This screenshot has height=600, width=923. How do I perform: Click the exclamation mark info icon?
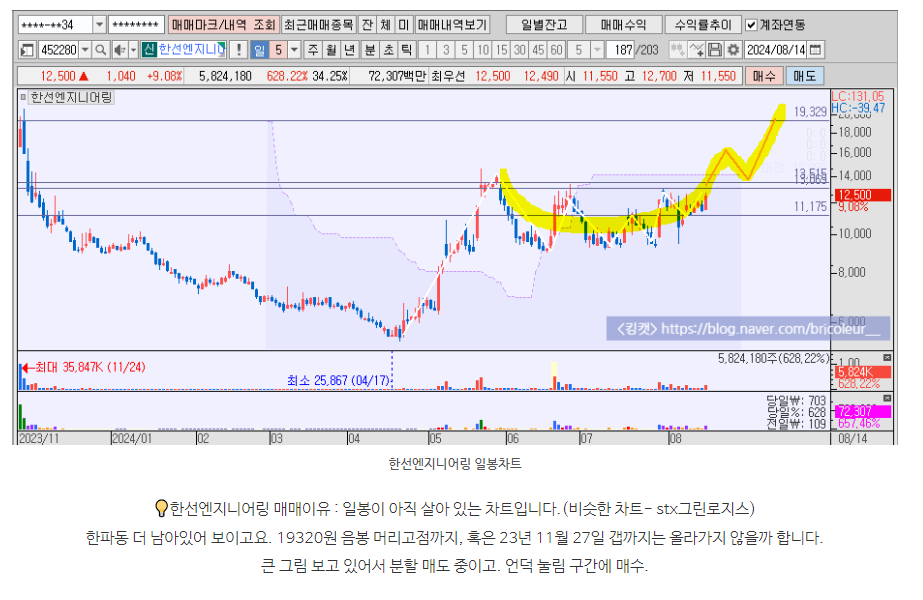tap(239, 50)
